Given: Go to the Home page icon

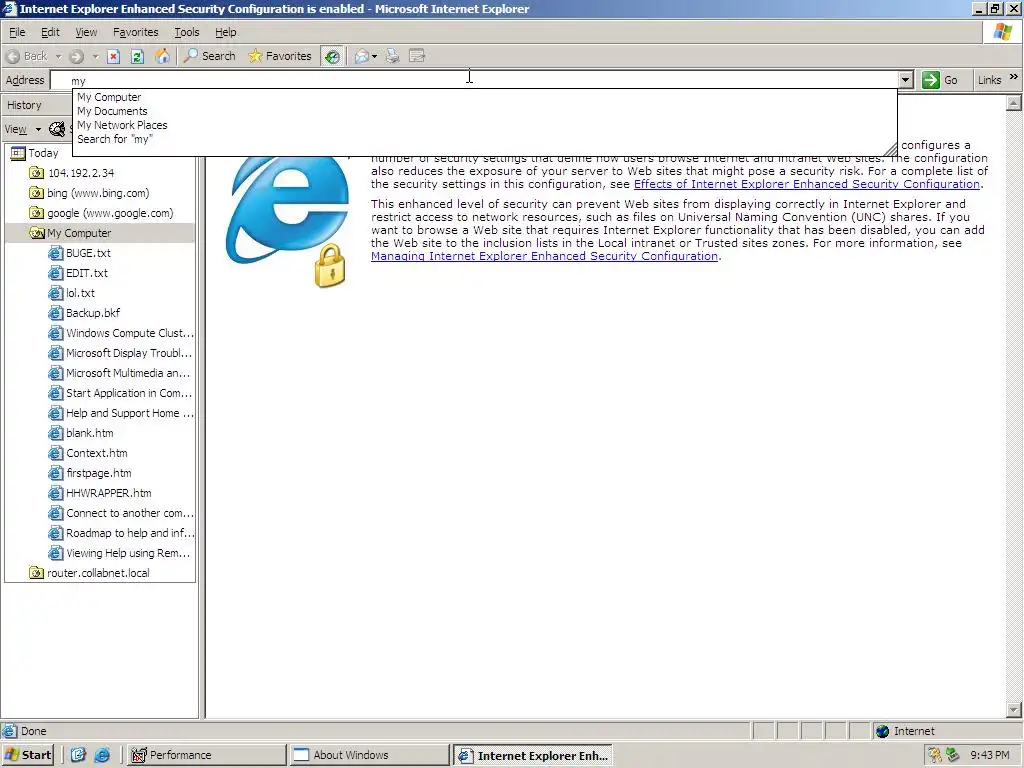Looking at the screenshot, I should point(162,56).
